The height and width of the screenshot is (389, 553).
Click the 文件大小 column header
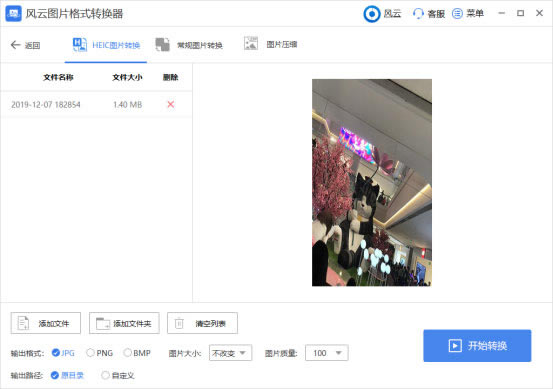[127, 77]
